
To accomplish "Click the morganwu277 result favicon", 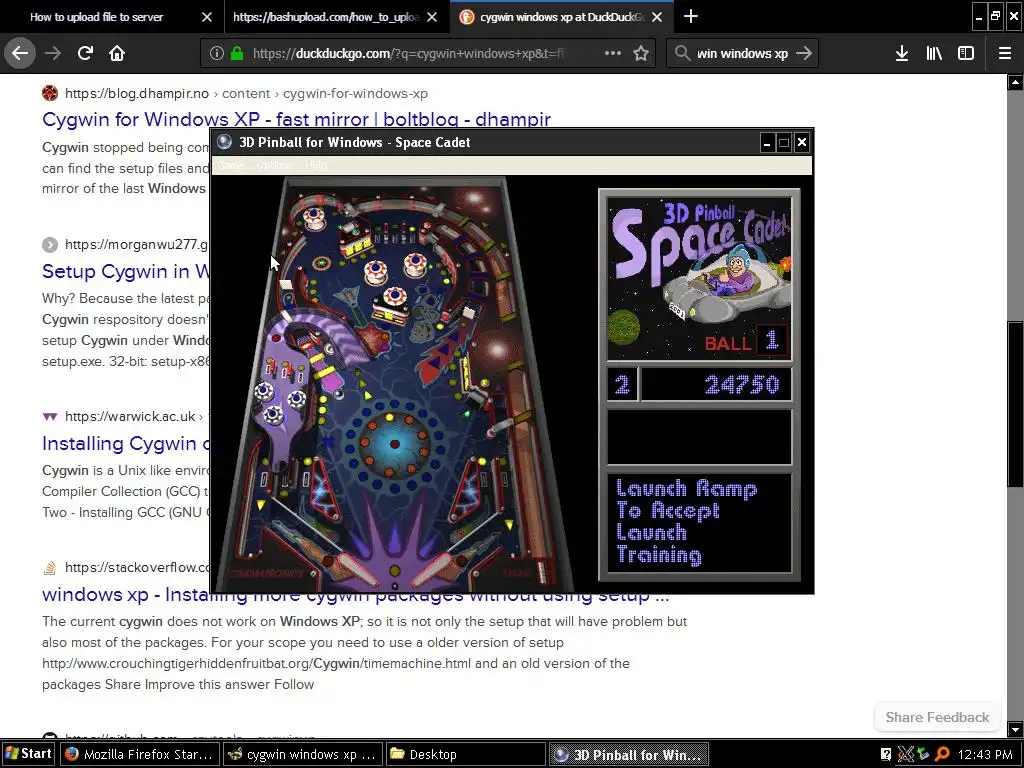I will point(50,245).
